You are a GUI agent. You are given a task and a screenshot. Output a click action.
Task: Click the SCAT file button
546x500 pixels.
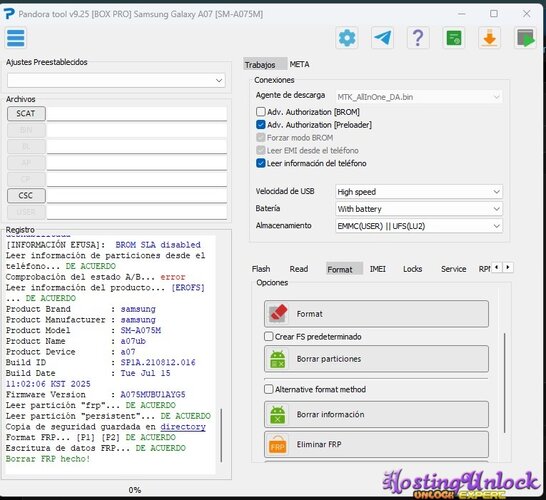pyautogui.click(x=26, y=114)
